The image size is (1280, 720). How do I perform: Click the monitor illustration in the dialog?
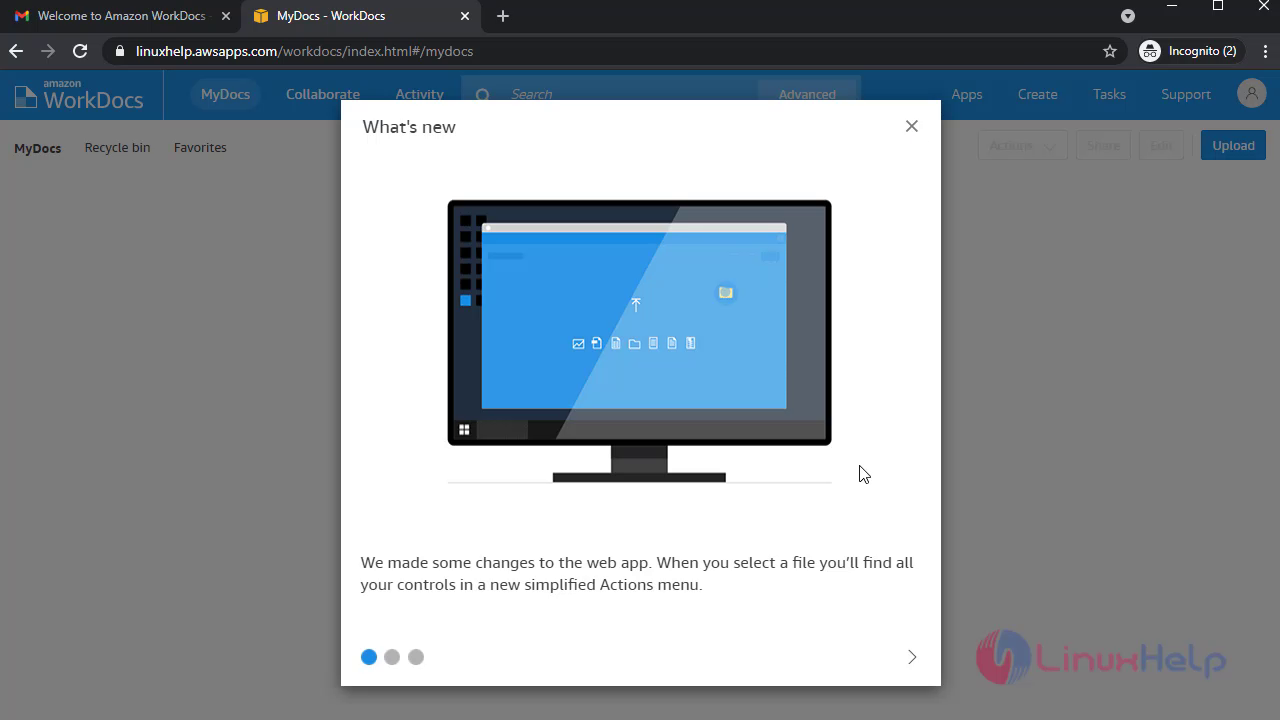(x=639, y=341)
